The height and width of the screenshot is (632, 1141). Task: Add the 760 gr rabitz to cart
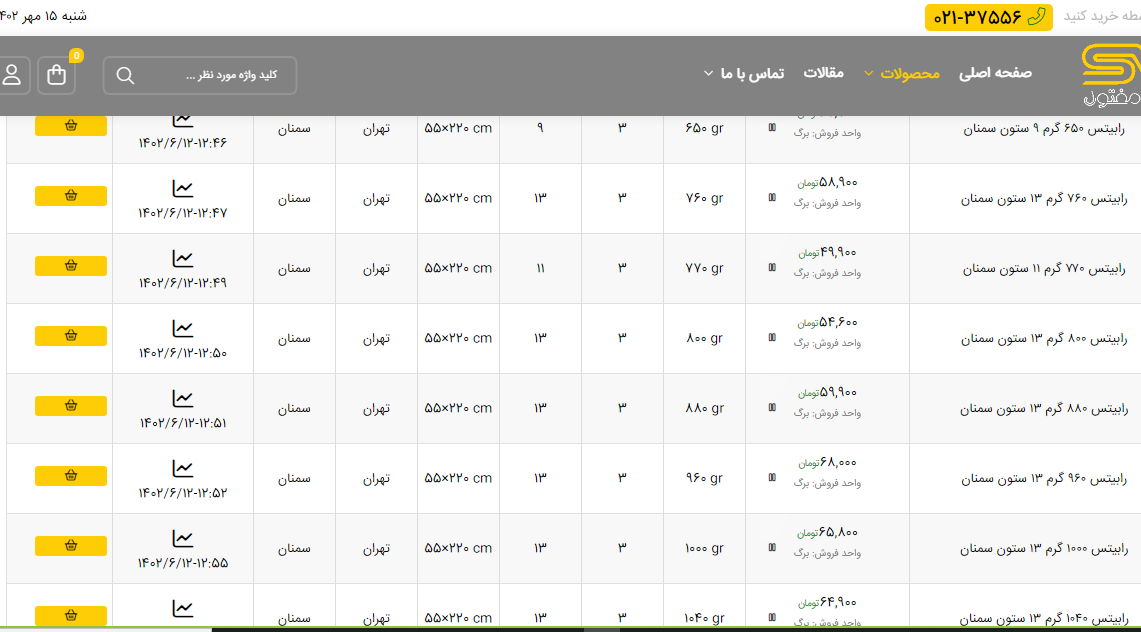[x=71, y=196]
